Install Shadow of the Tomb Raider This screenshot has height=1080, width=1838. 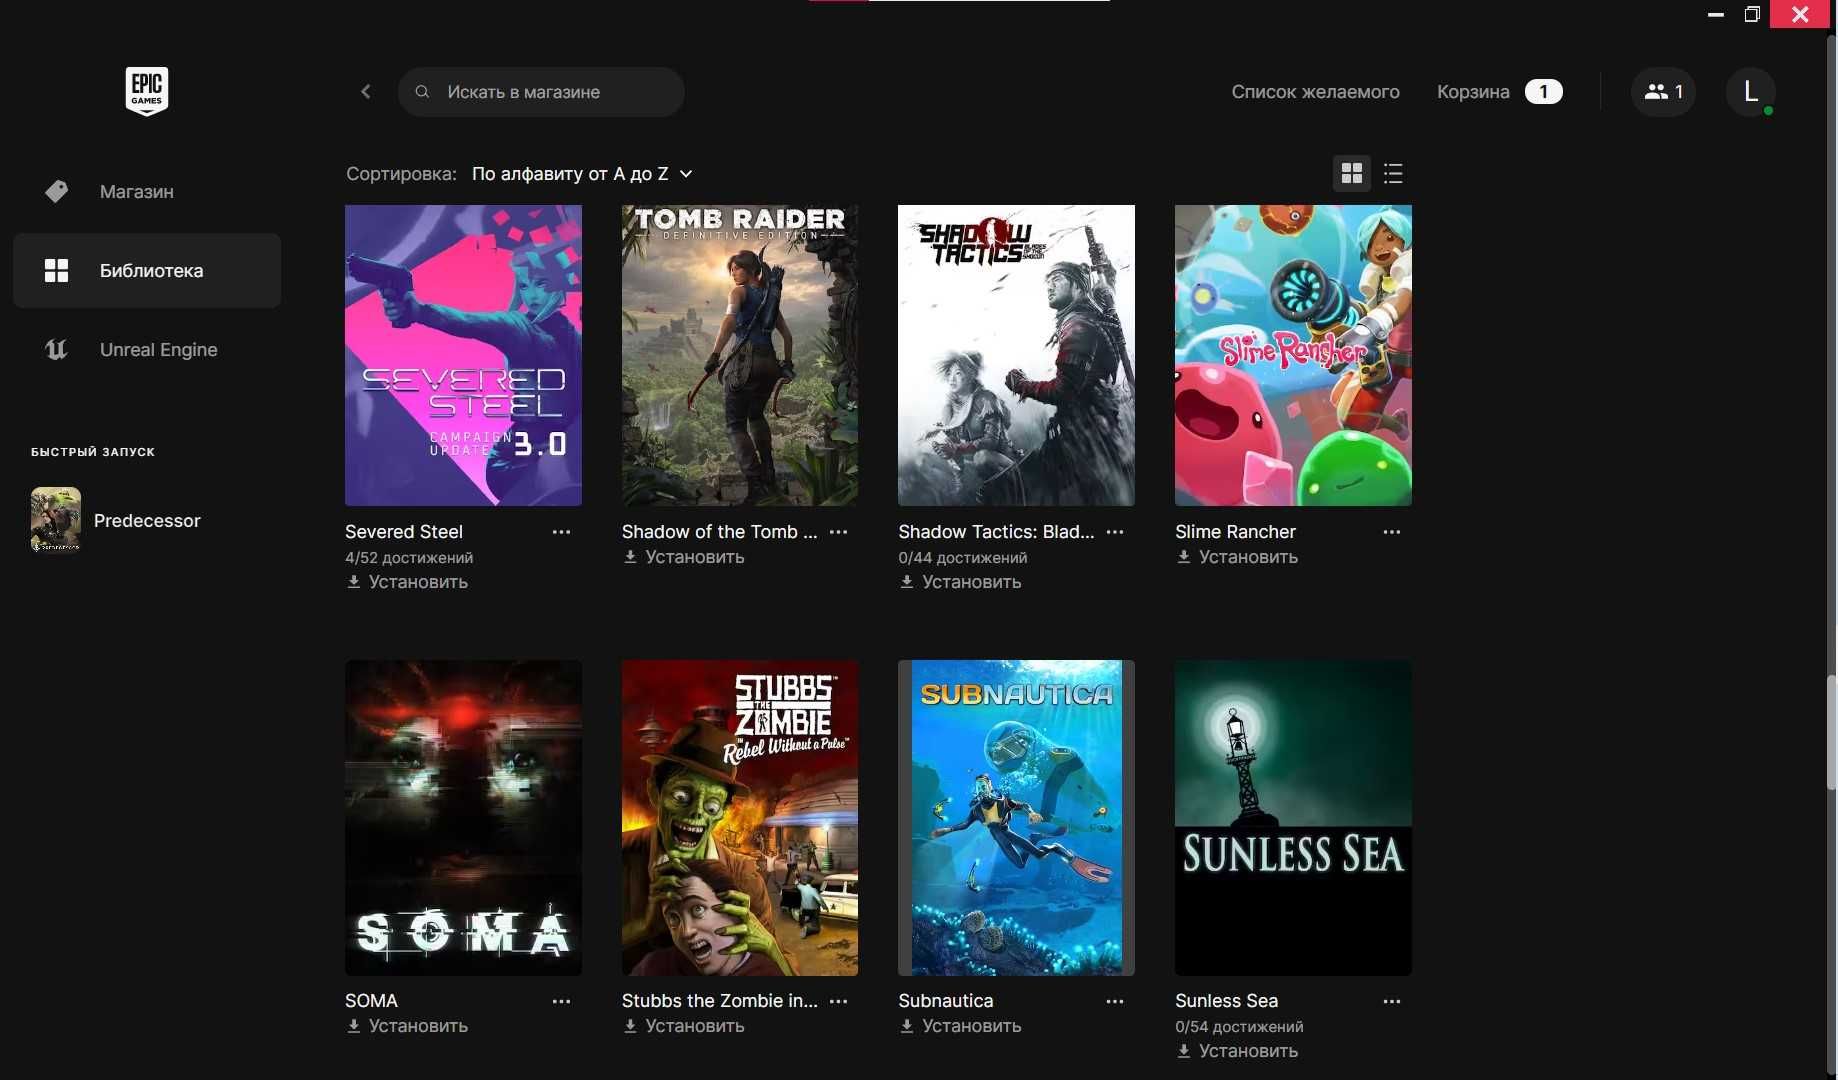pos(683,557)
